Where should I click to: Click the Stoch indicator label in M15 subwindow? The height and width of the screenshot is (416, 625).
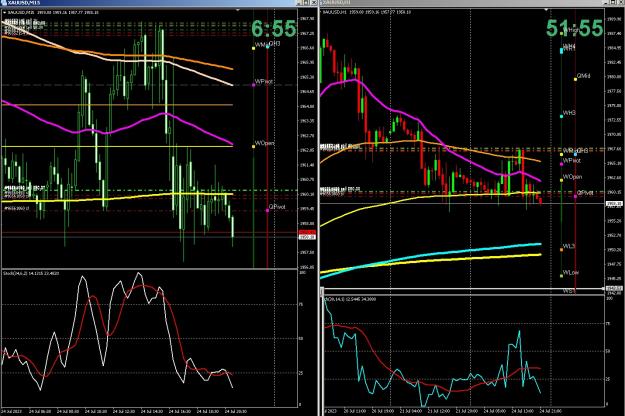coord(31,273)
